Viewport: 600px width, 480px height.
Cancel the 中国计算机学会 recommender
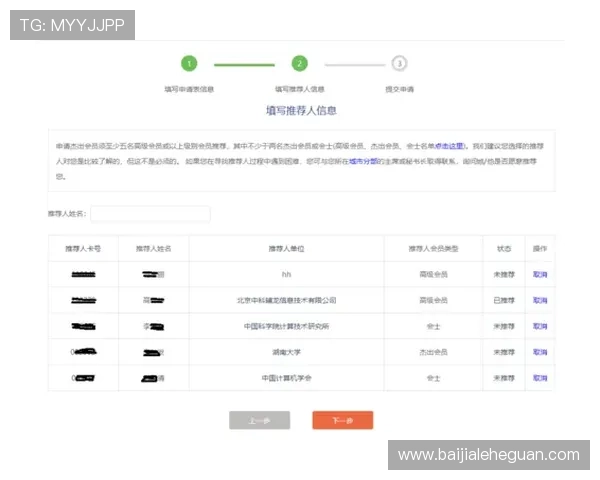(540, 378)
